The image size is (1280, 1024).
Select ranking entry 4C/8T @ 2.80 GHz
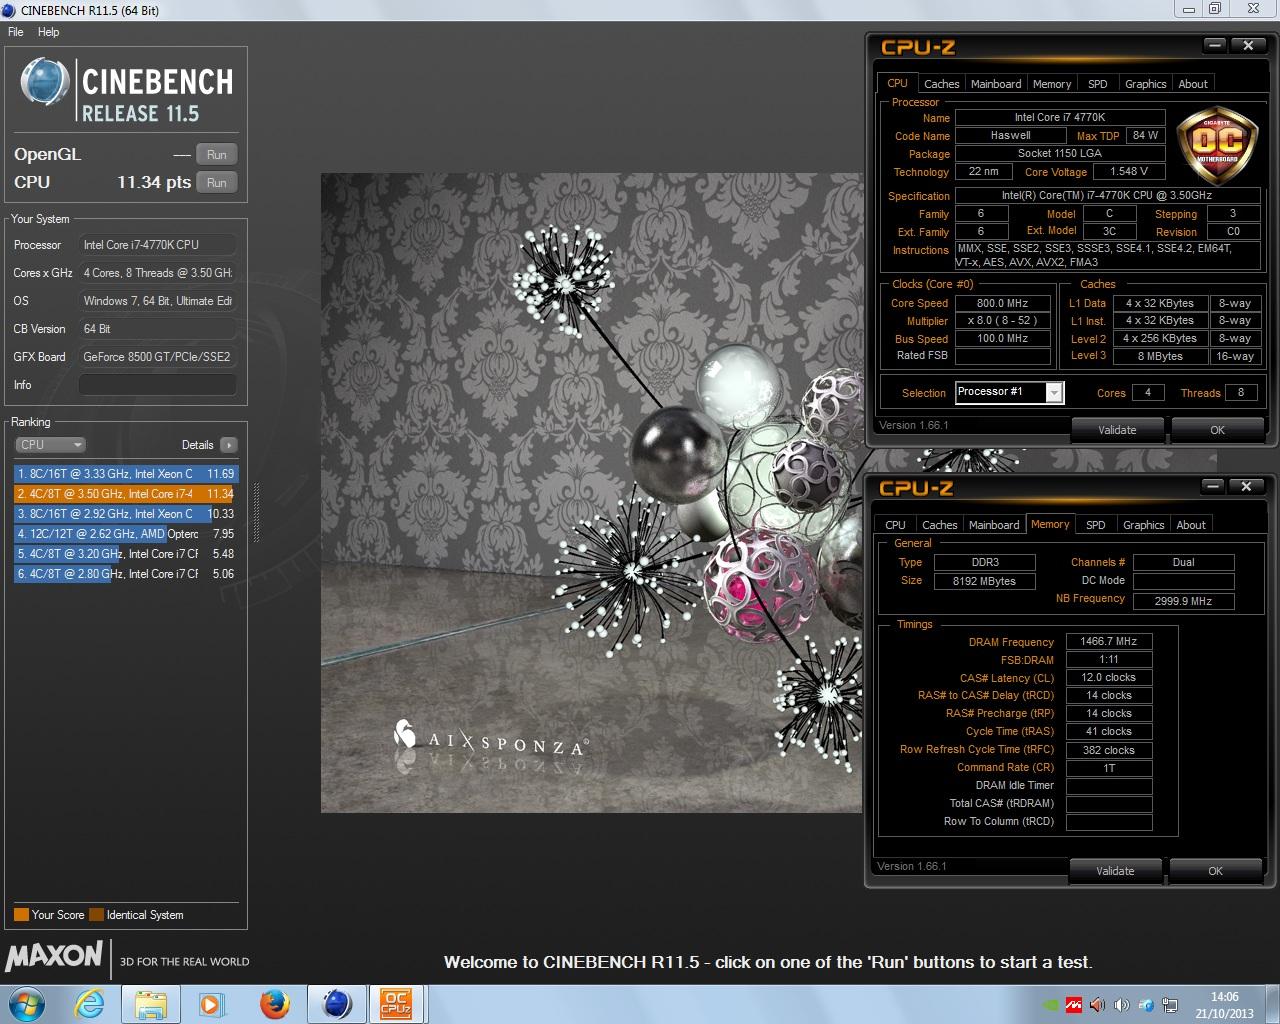coord(125,574)
